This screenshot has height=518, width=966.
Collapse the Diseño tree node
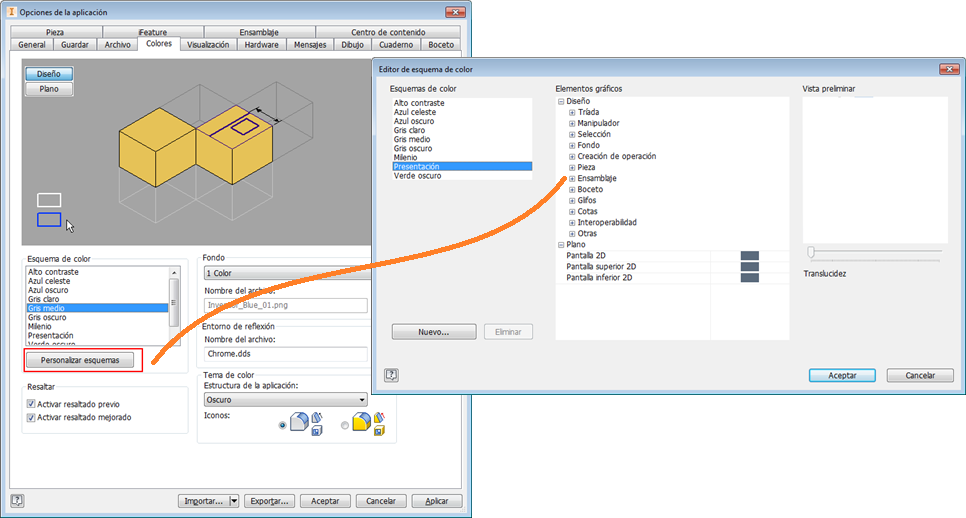561,101
